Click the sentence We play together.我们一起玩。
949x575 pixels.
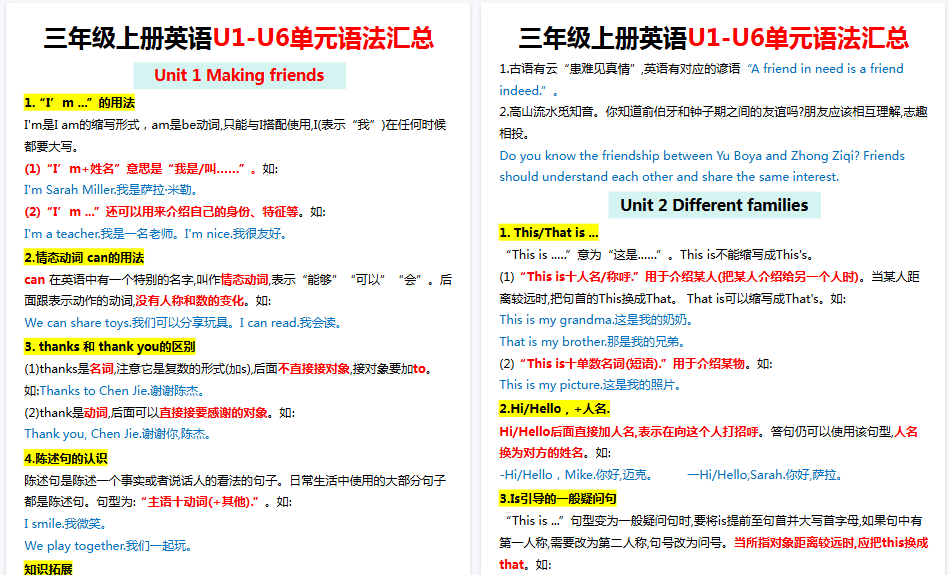(x=109, y=545)
